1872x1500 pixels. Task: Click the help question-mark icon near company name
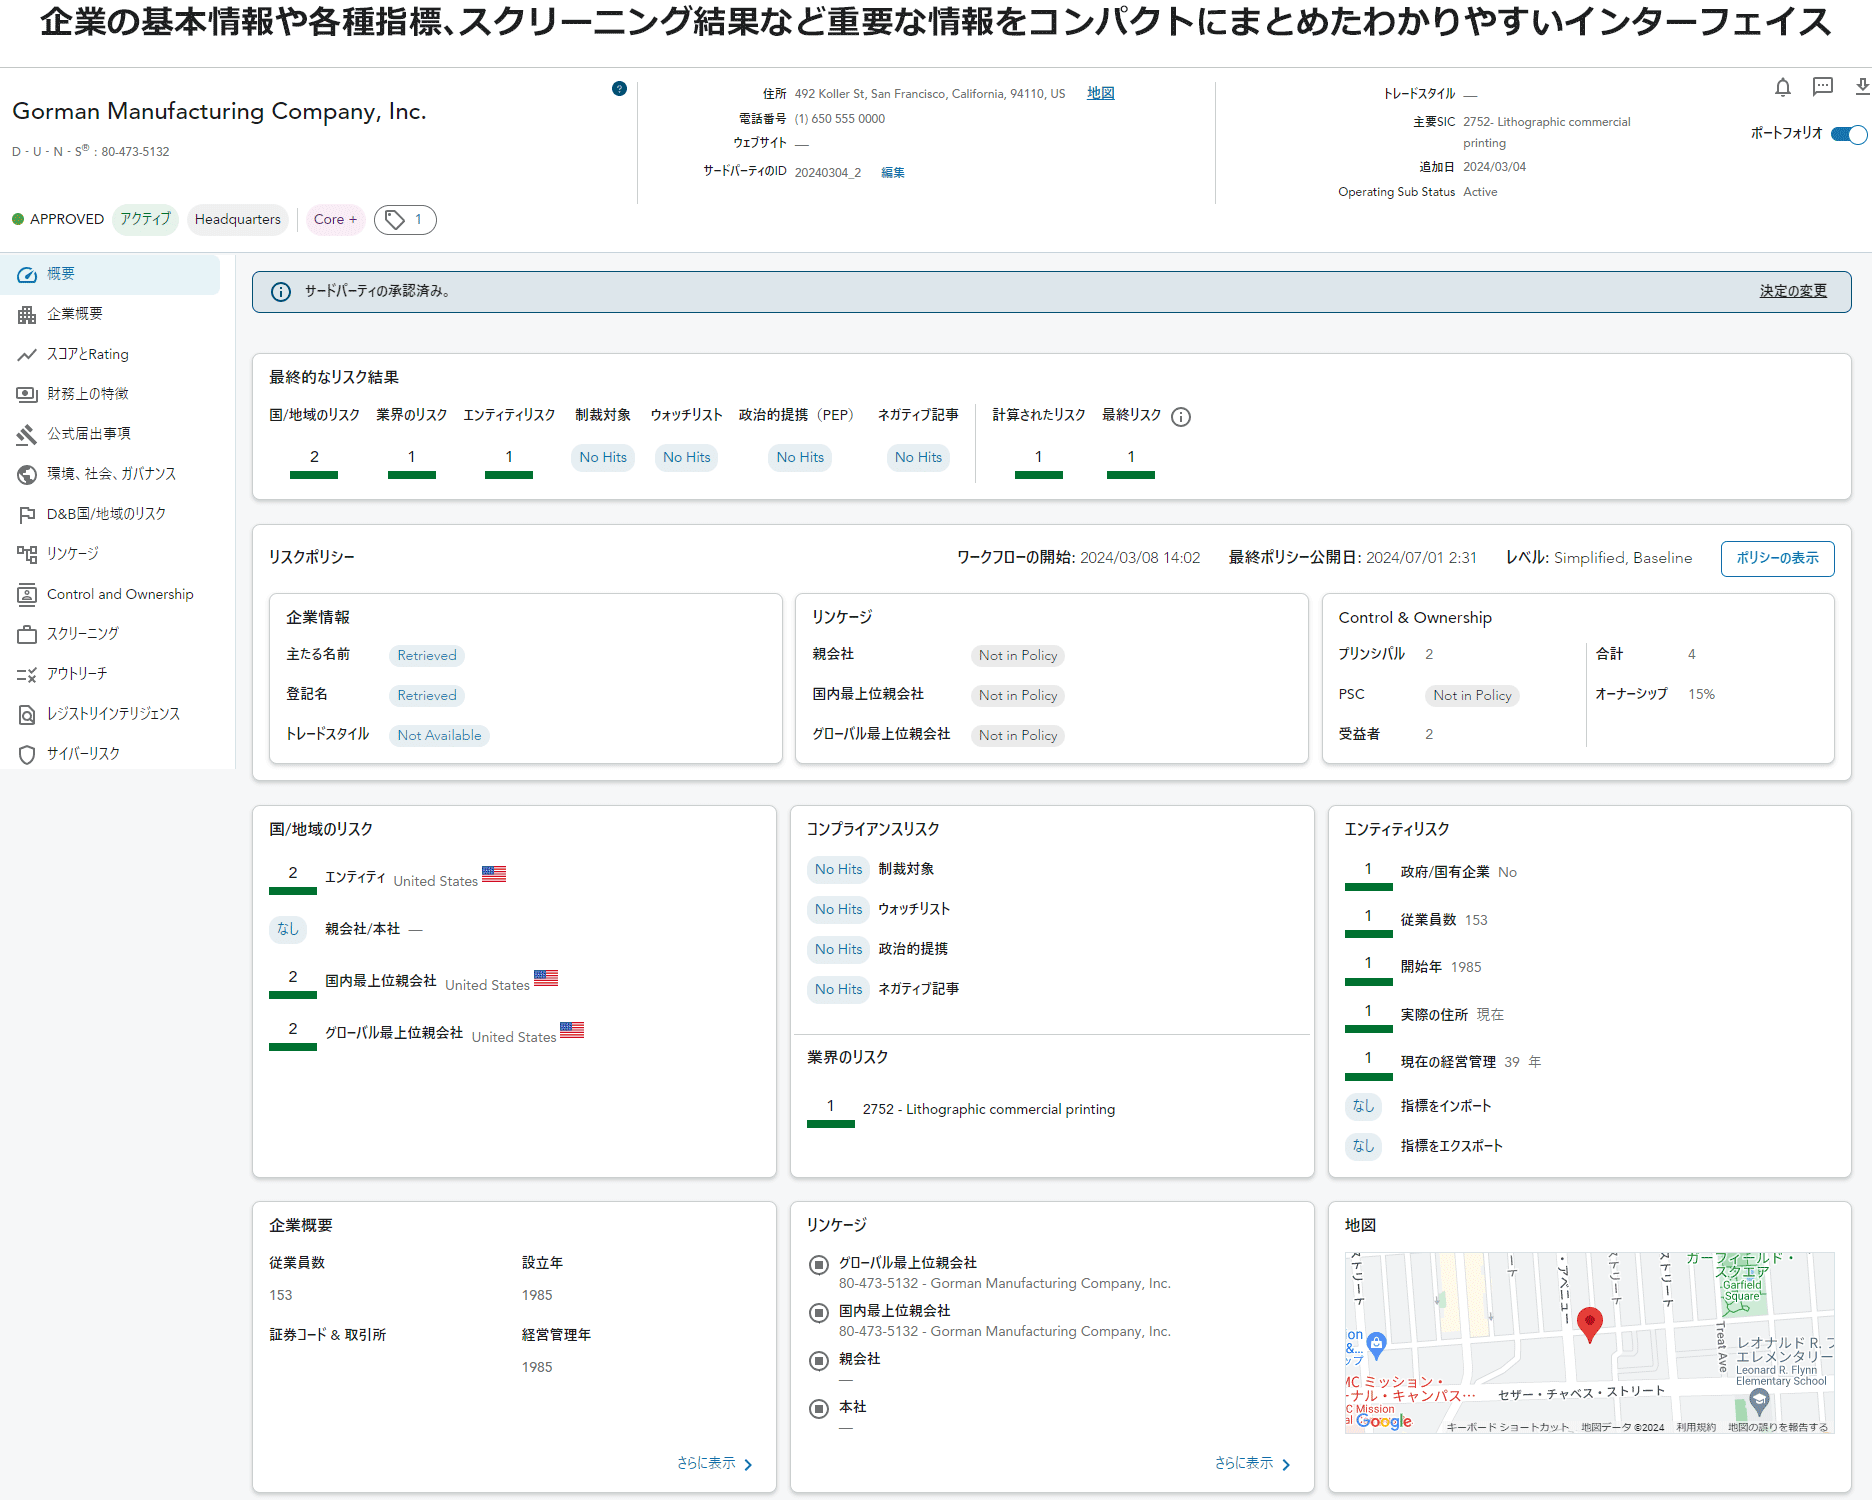coord(619,88)
